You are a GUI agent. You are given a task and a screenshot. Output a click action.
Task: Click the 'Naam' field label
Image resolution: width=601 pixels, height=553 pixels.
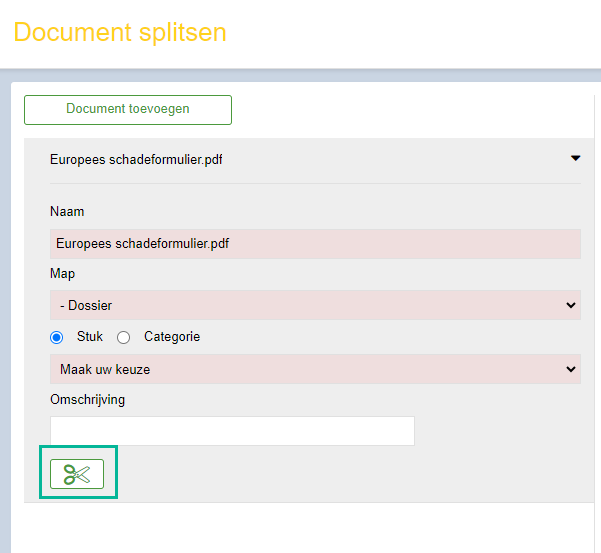point(67,212)
